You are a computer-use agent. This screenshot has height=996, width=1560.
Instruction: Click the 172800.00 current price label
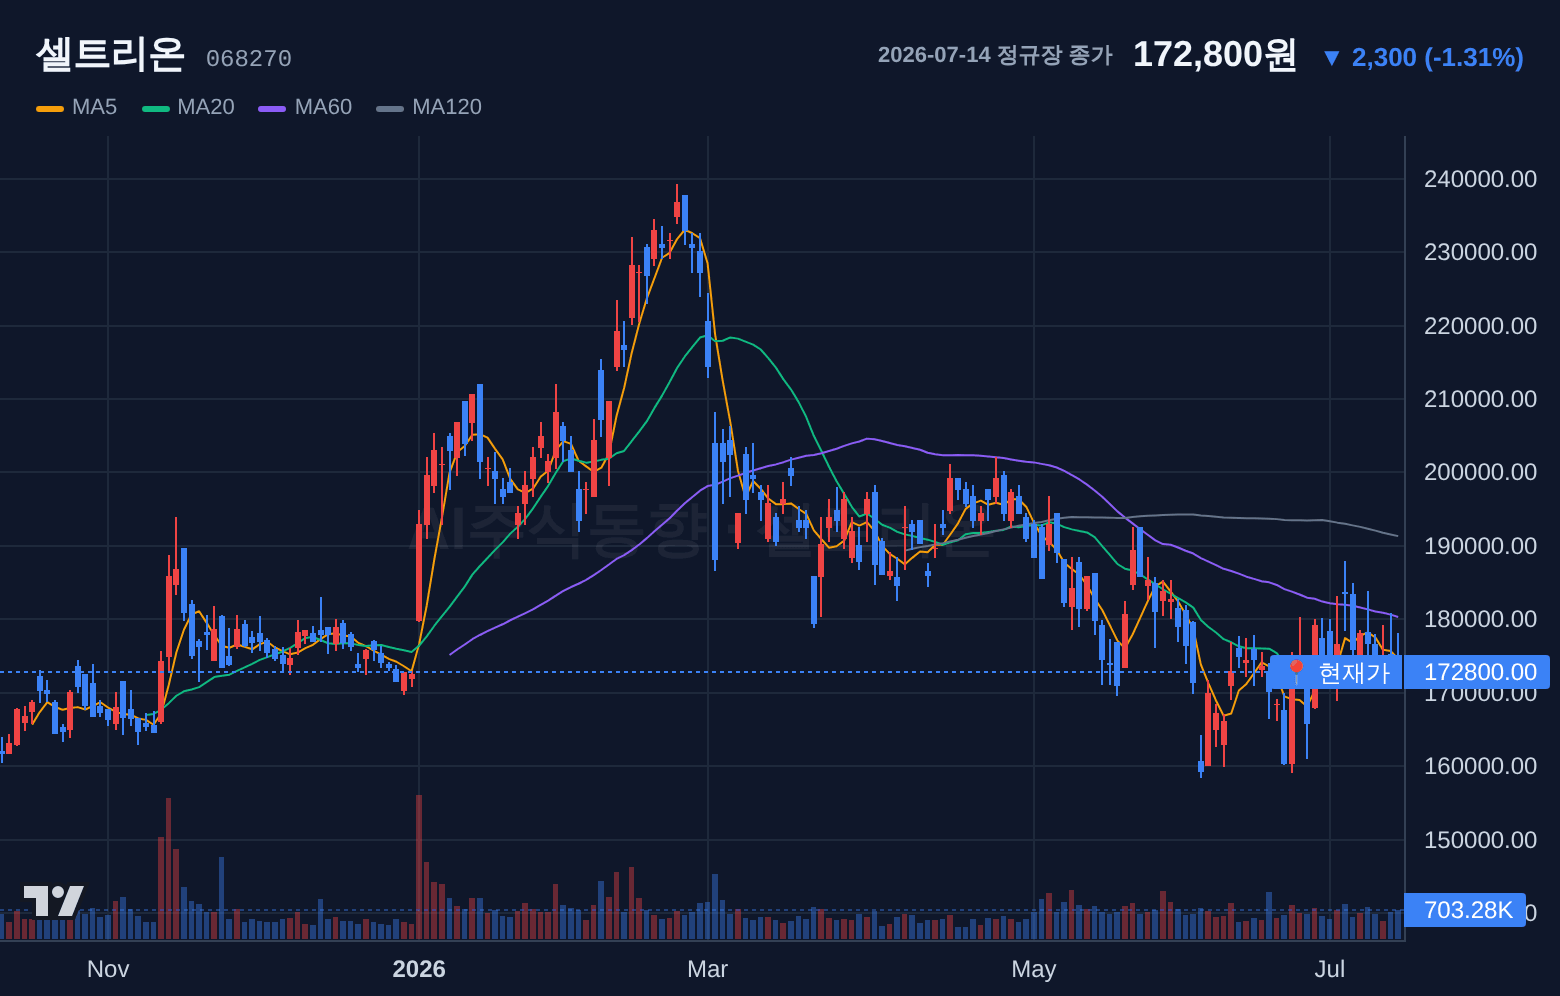[1477, 672]
